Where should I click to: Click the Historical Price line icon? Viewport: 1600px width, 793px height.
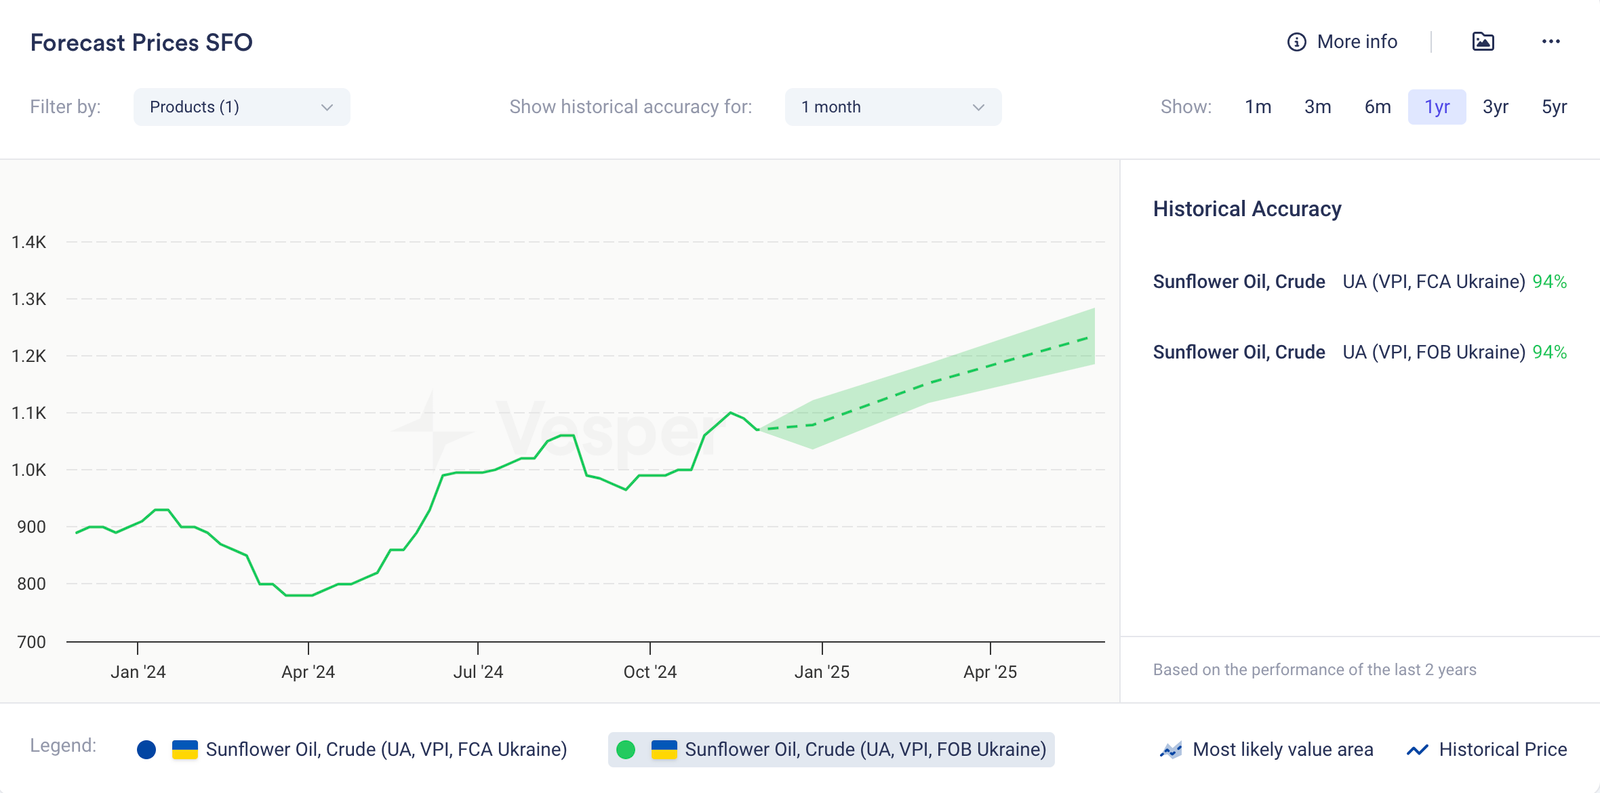tap(1417, 750)
